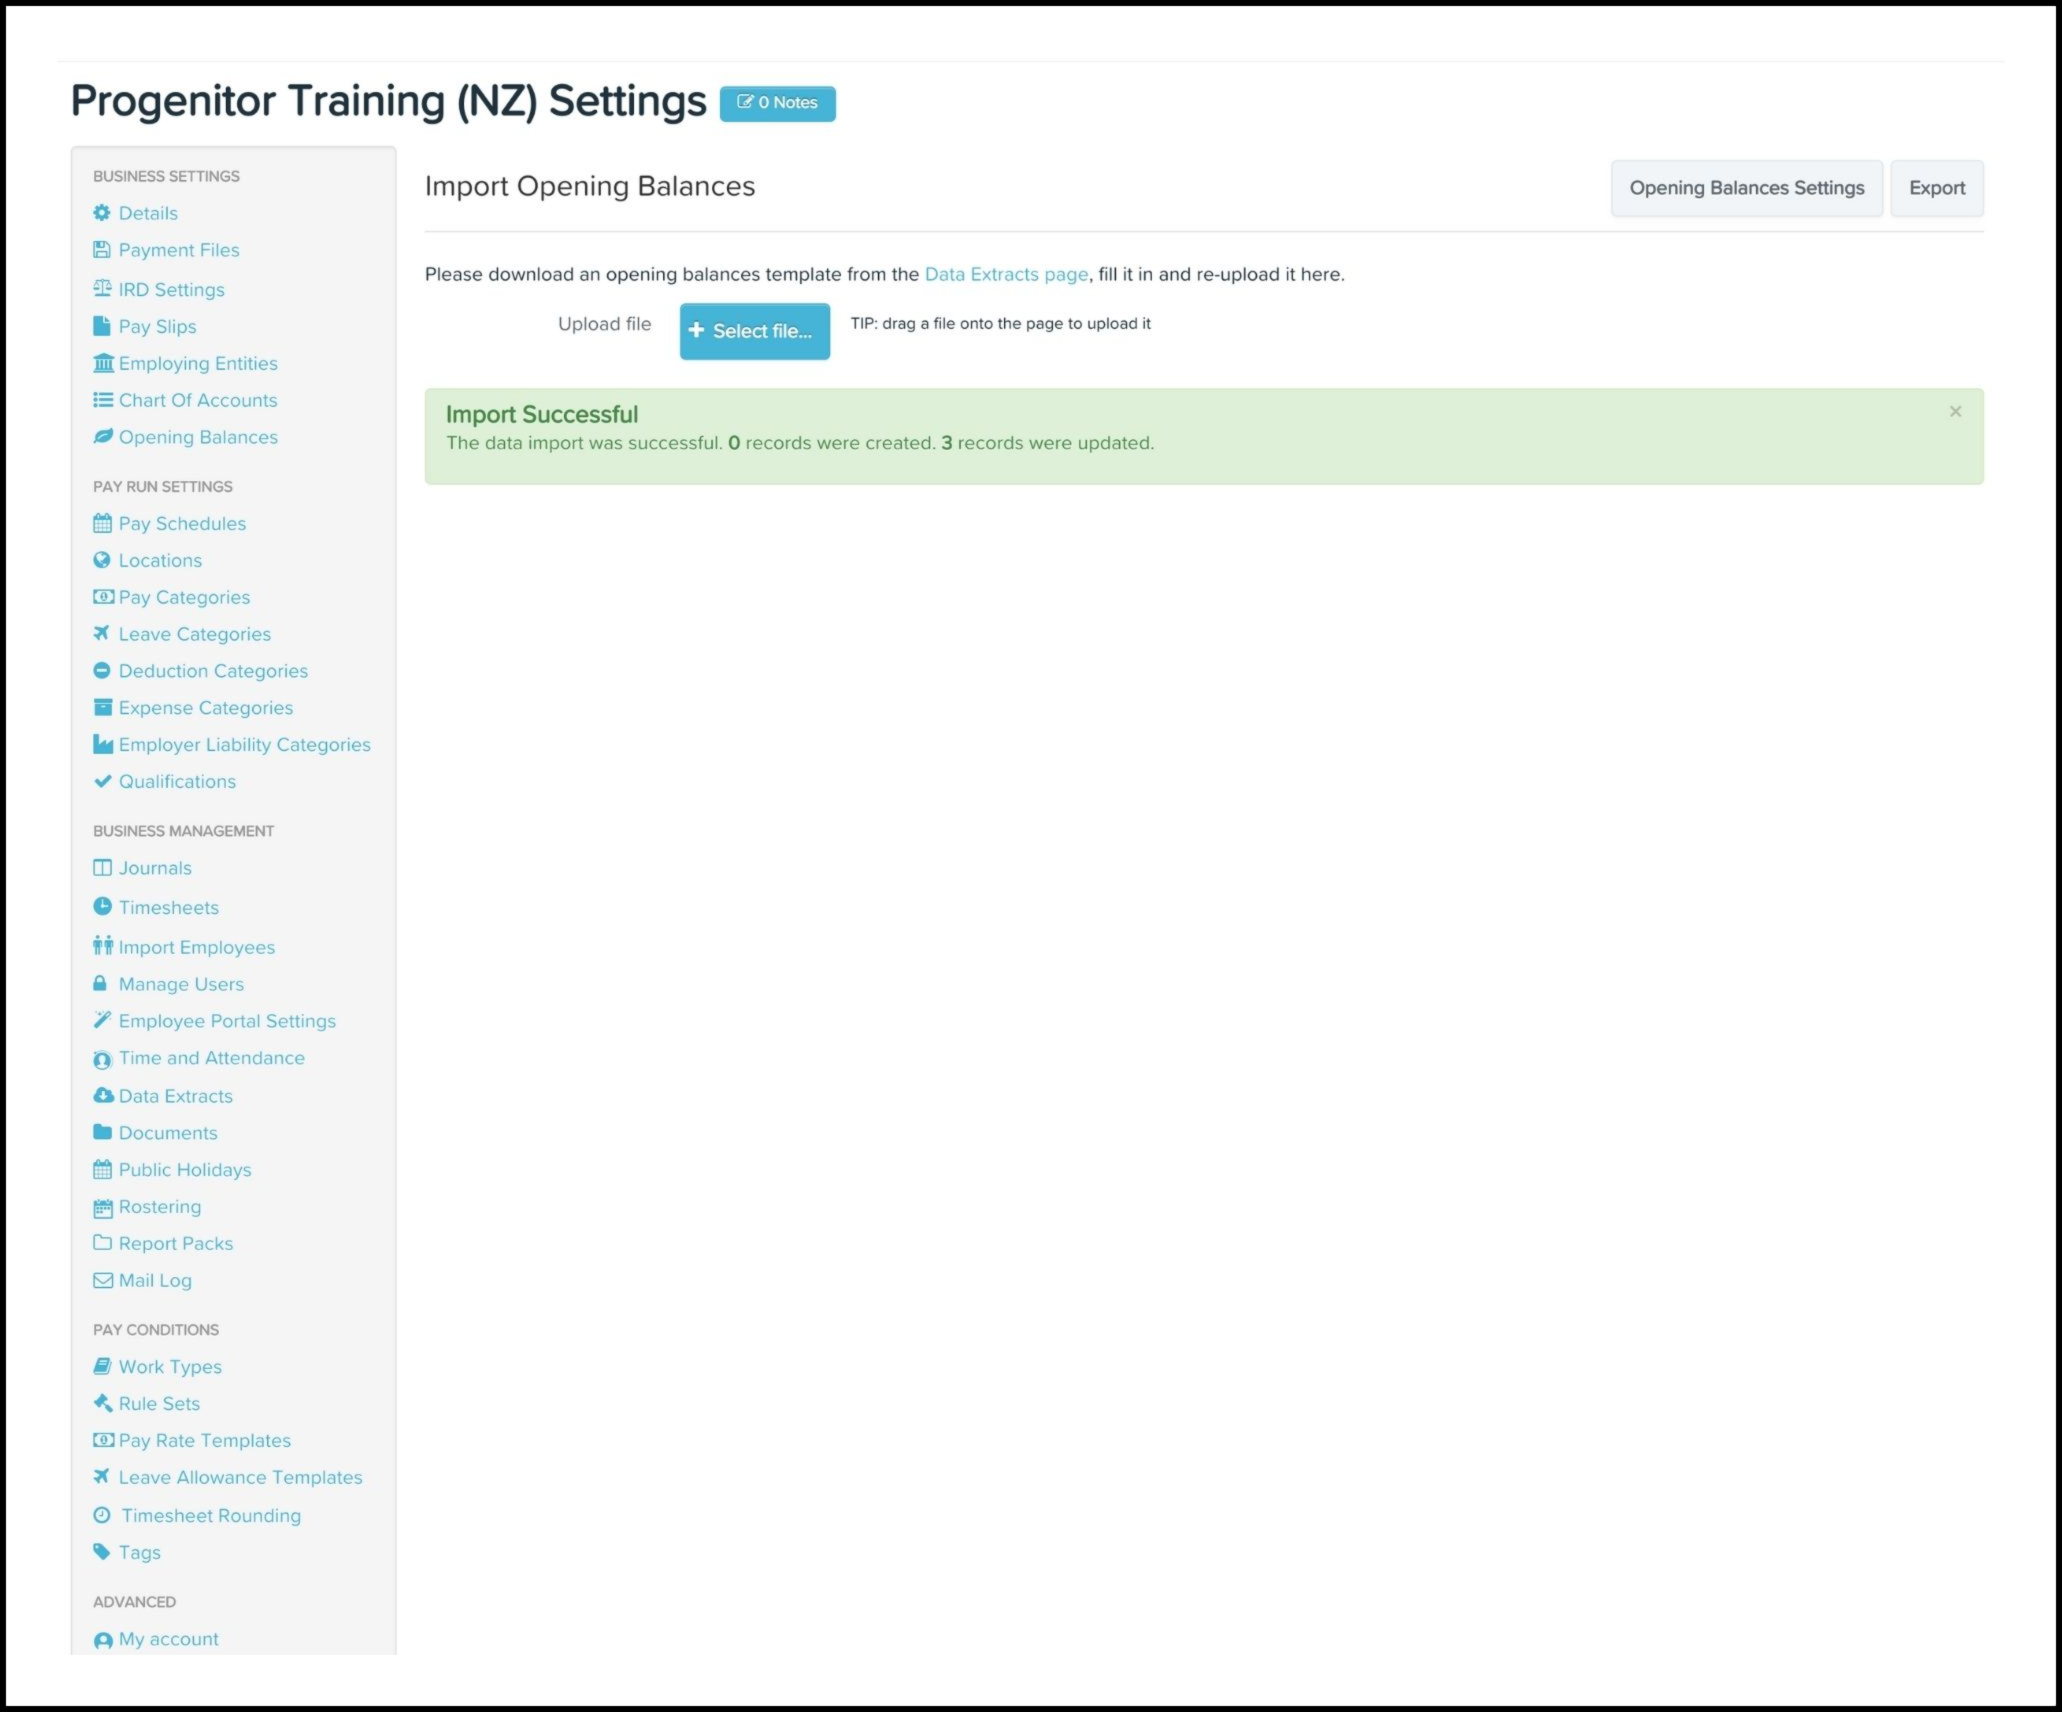Open Pay Rate Templates in sidebar
This screenshot has height=1712, width=2062.
click(204, 1440)
